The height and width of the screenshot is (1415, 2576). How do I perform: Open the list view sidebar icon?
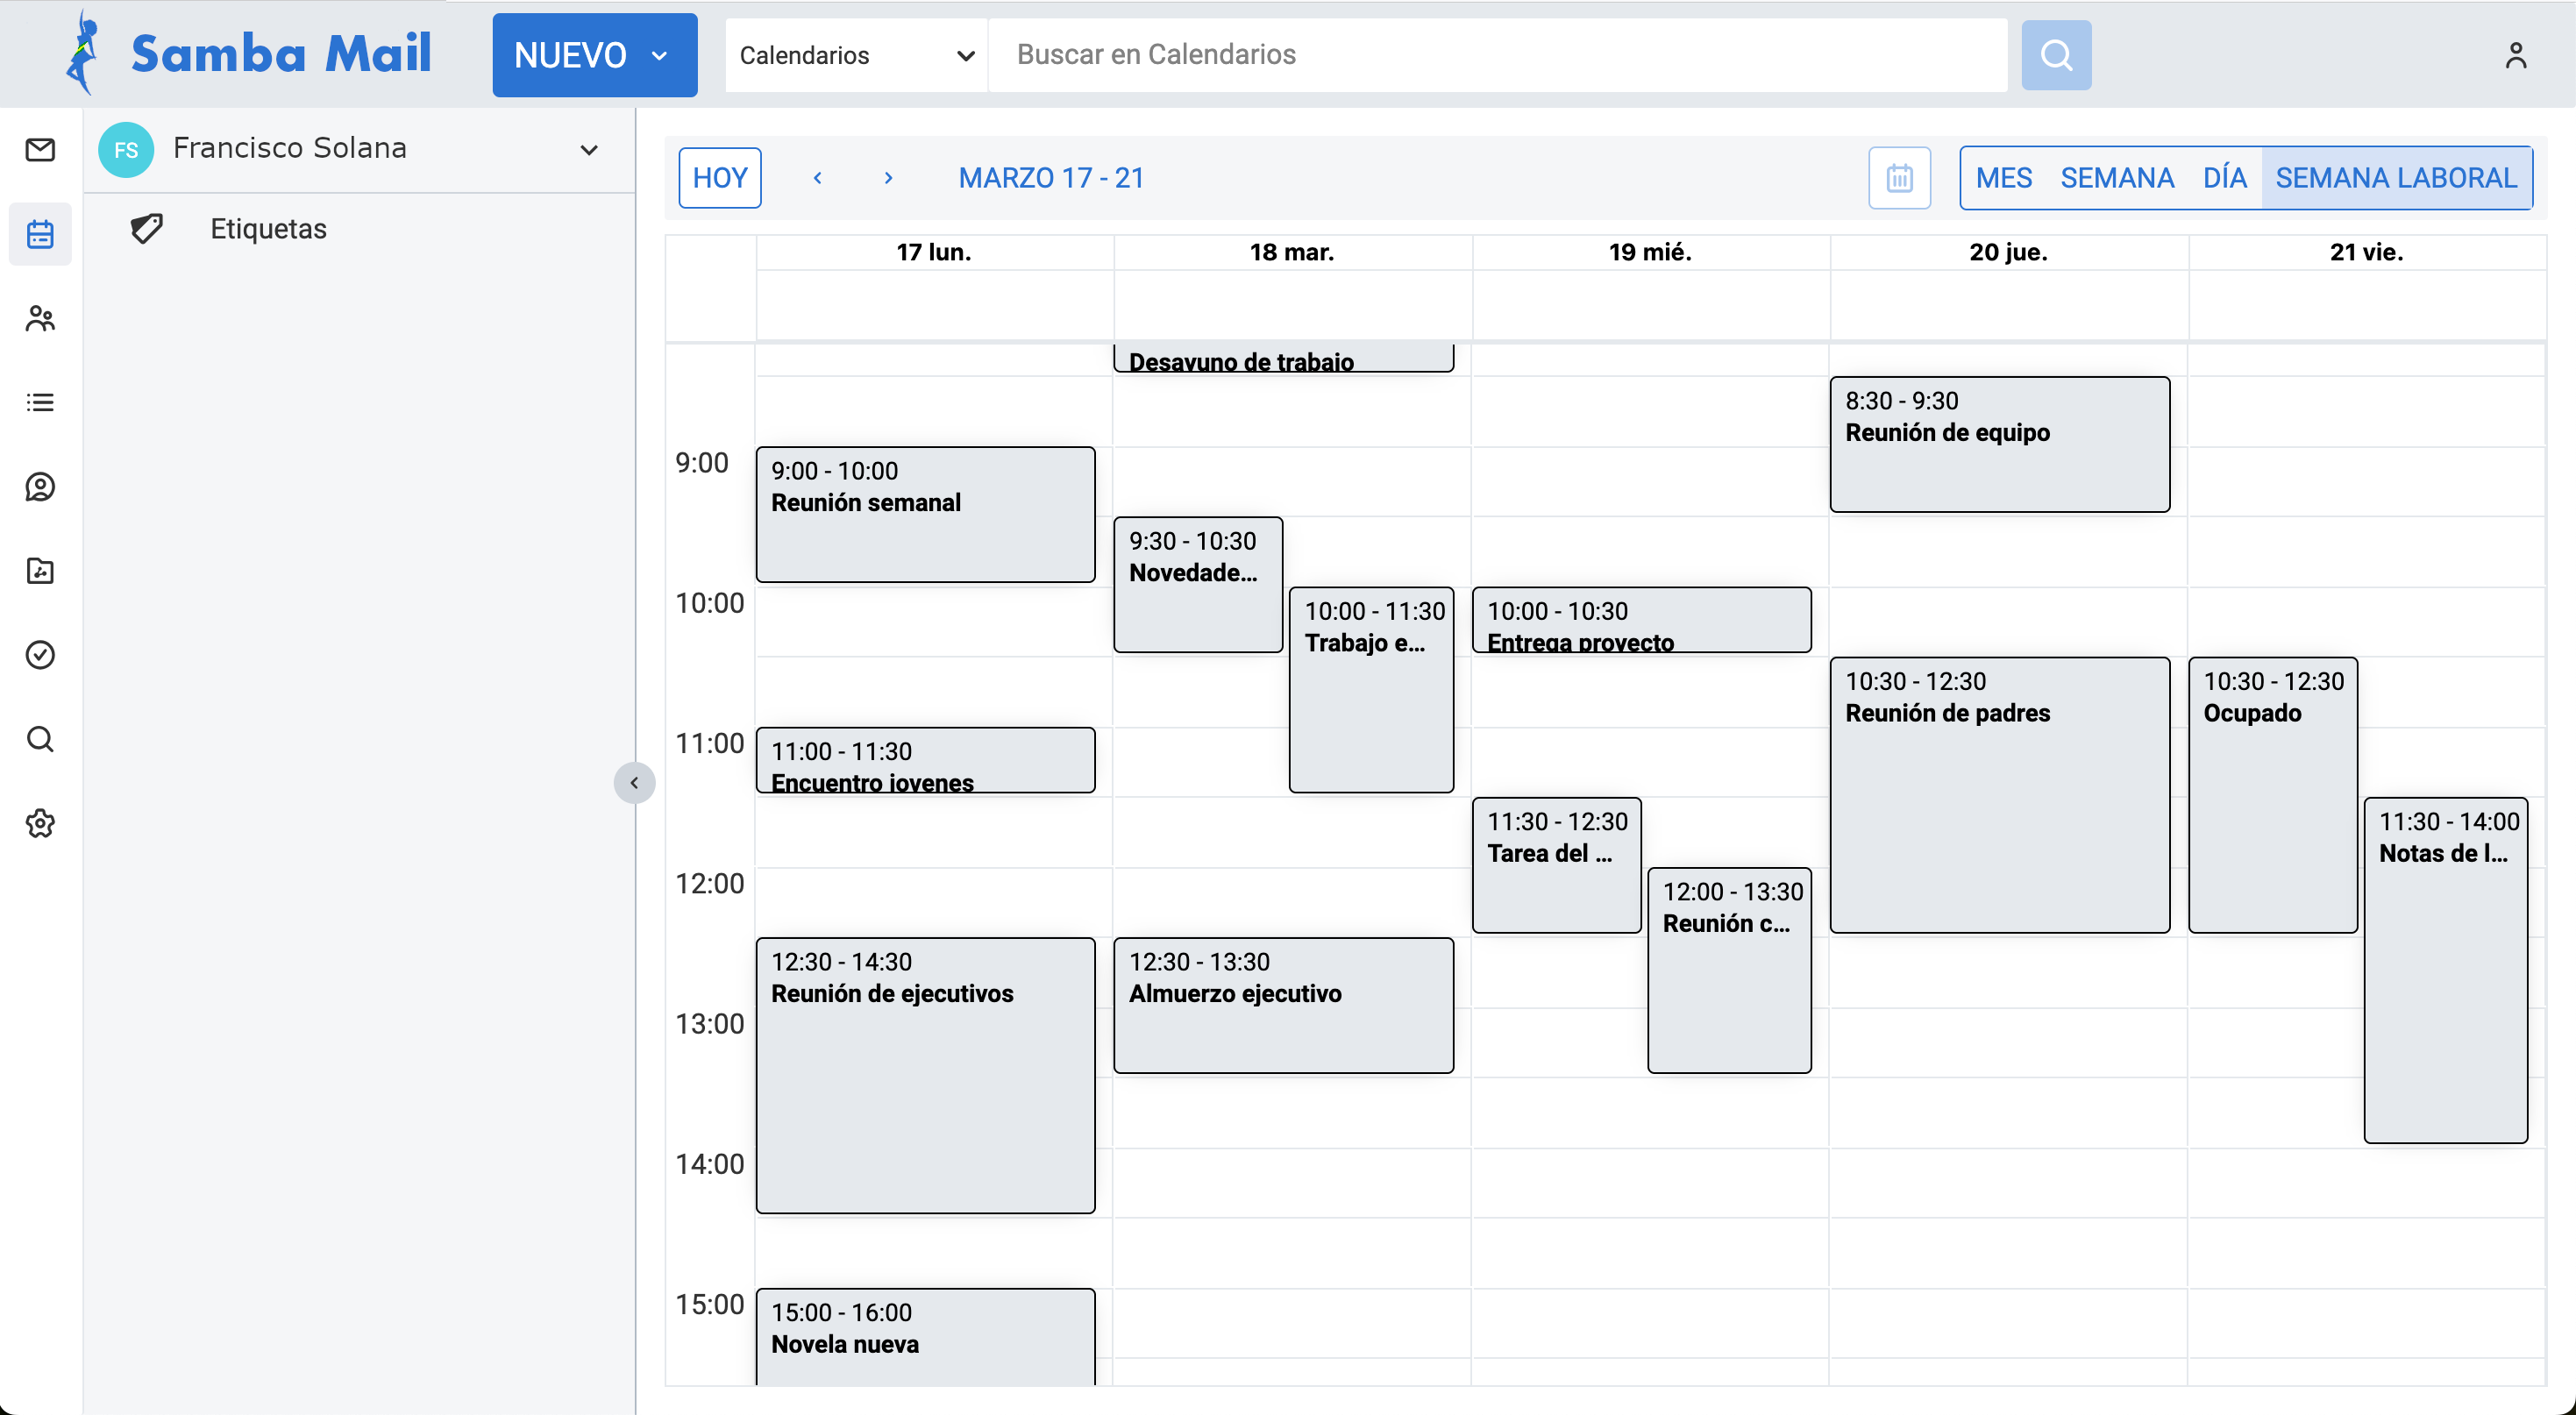[x=40, y=403]
